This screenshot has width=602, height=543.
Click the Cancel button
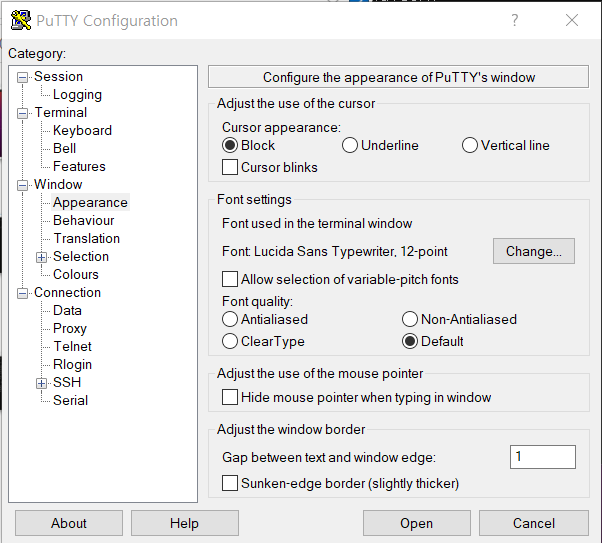534,523
